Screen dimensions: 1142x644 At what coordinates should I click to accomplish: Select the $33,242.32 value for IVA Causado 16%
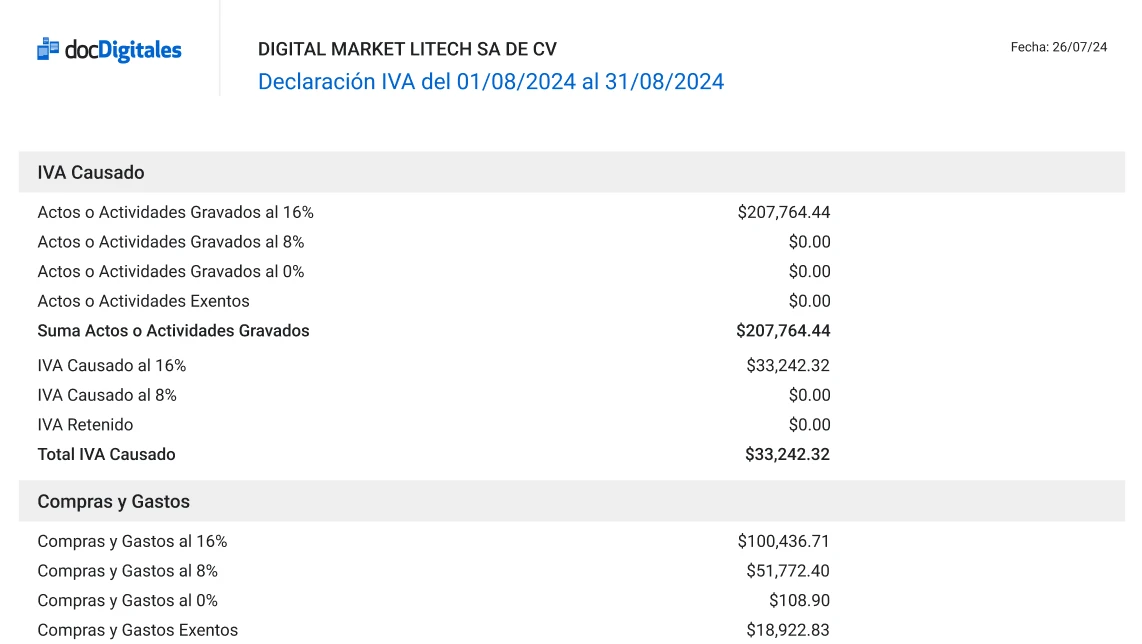click(x=787, y=366)
